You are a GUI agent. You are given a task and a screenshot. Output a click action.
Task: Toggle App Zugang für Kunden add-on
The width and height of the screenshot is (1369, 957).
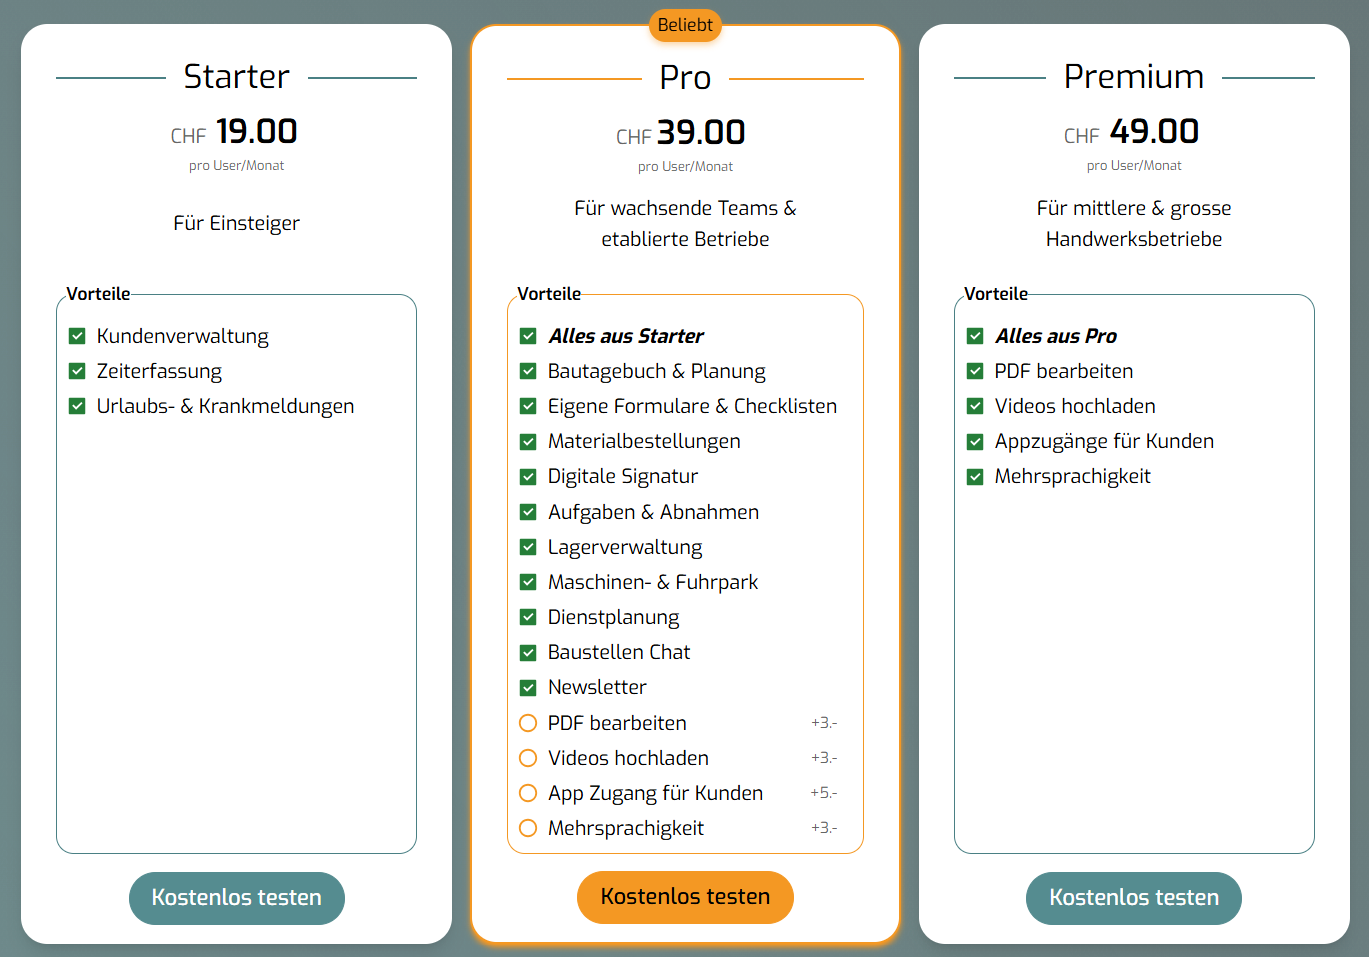(x=528, y=793)
